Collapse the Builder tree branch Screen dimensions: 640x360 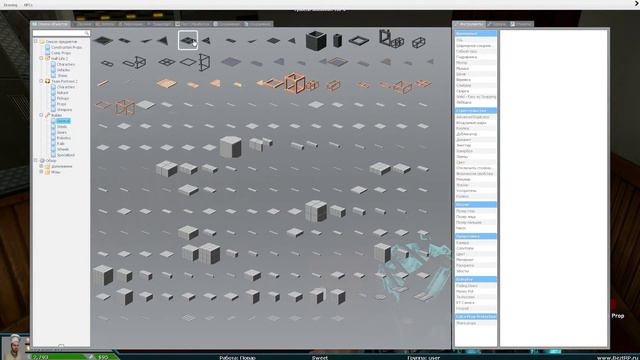(x=41, y=115)
